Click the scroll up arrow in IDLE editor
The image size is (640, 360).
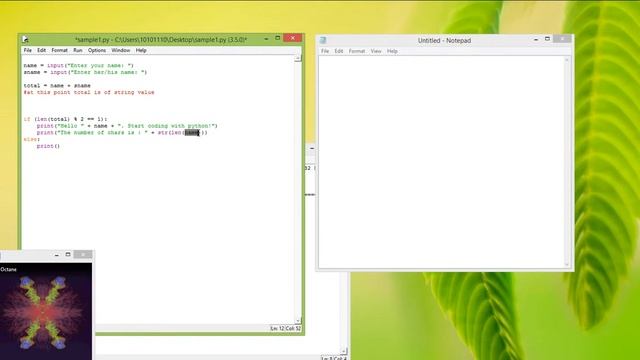pos(298,58)
